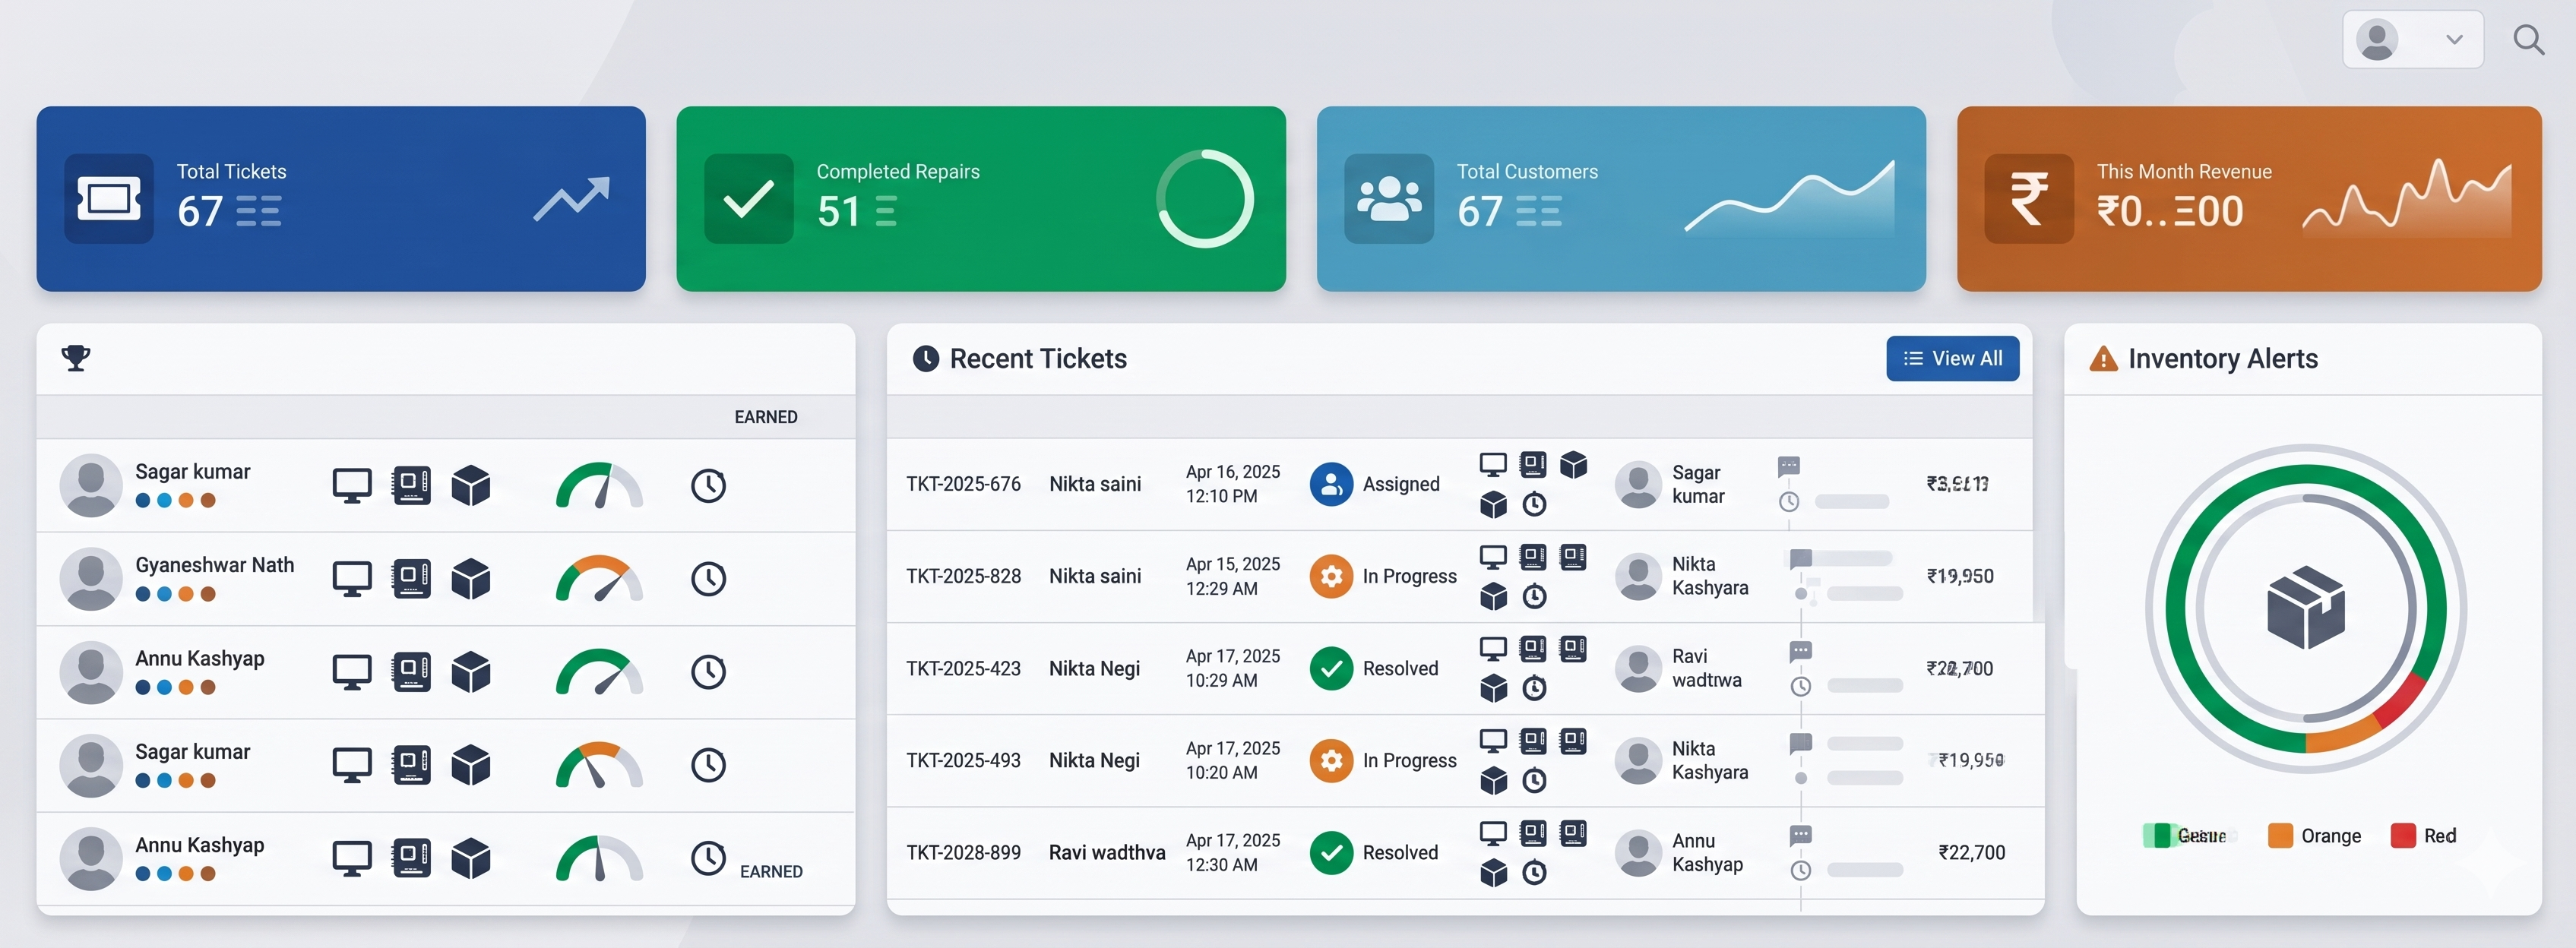Open ticket TKT-2025-493
Screen dimensions: 2576x948
tap(963, 760)
